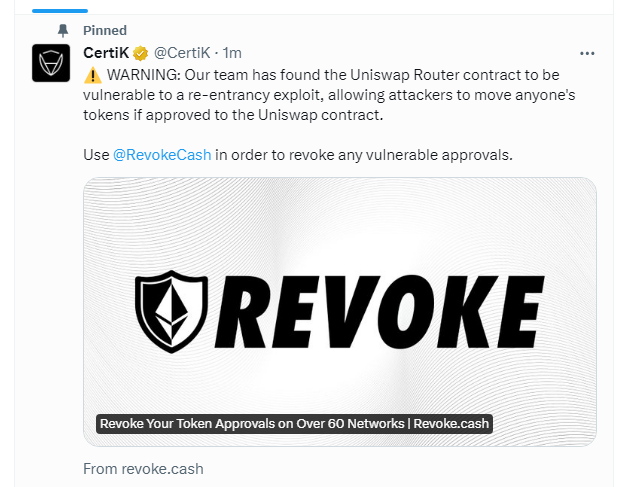This screenshot has height=487, width=621.
Task: Click the @RevokeCash mention
Action: (162, 155)
